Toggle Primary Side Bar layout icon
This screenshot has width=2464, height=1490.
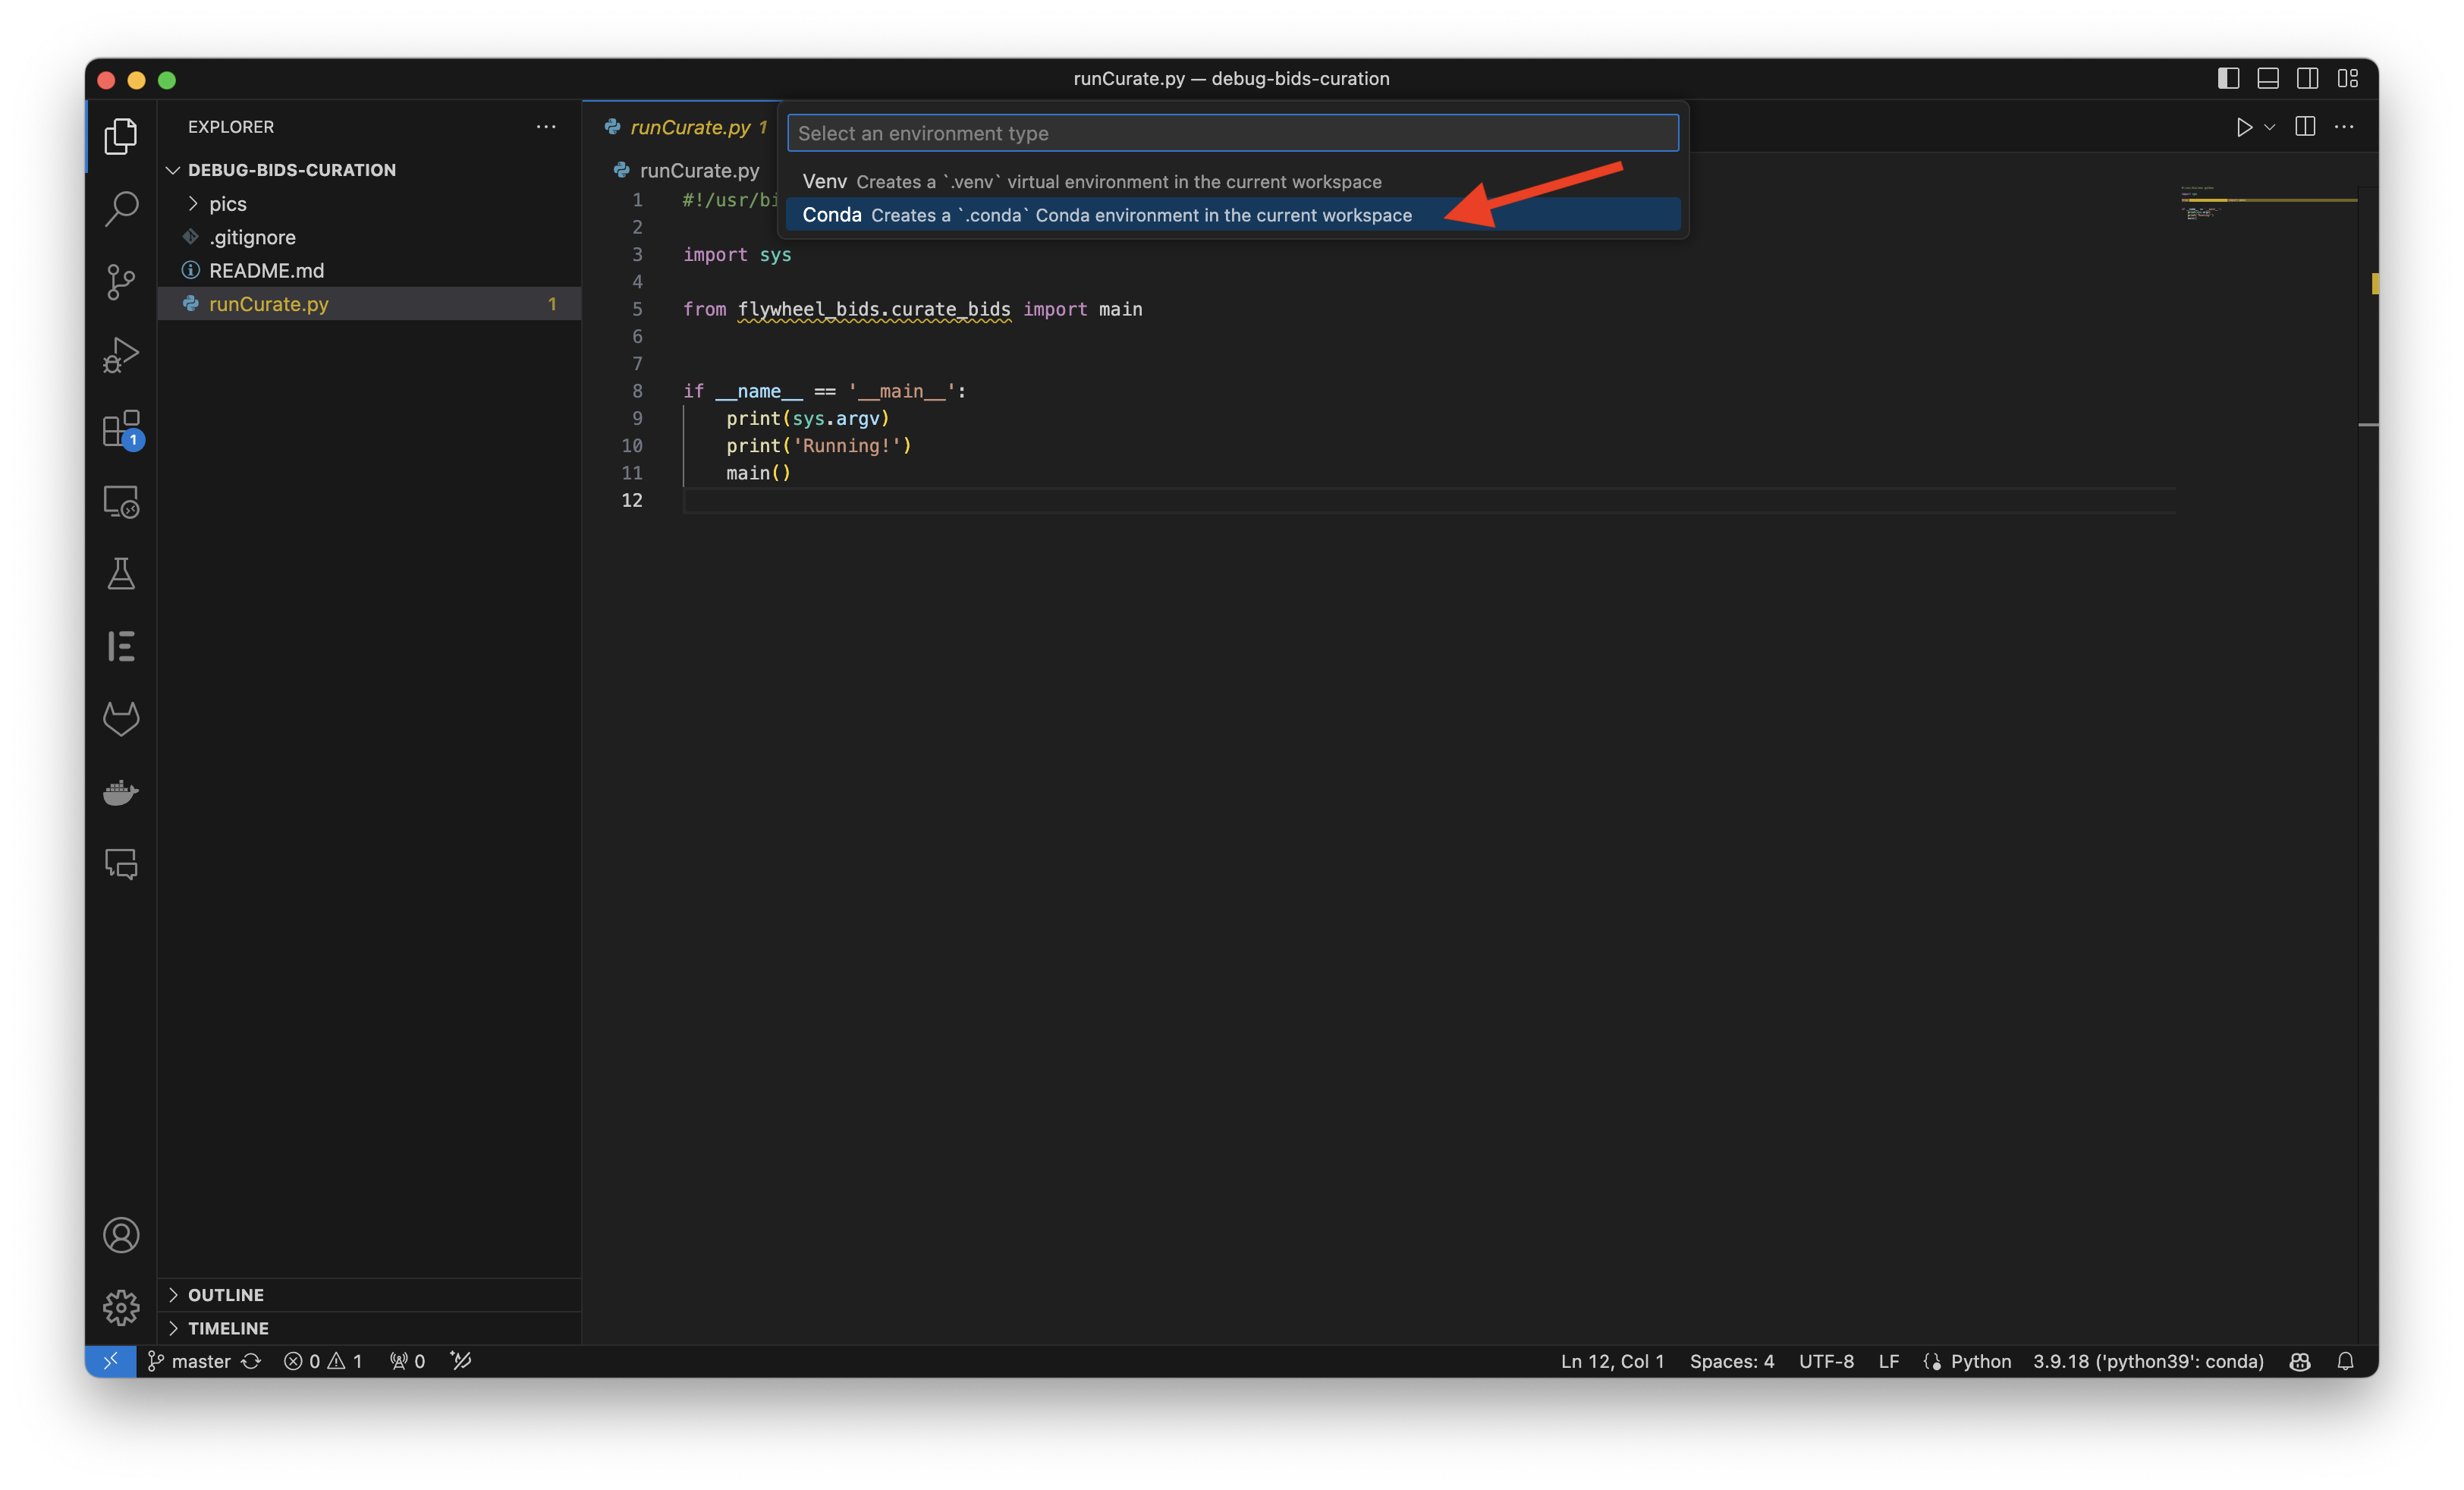coord(2228,78)
